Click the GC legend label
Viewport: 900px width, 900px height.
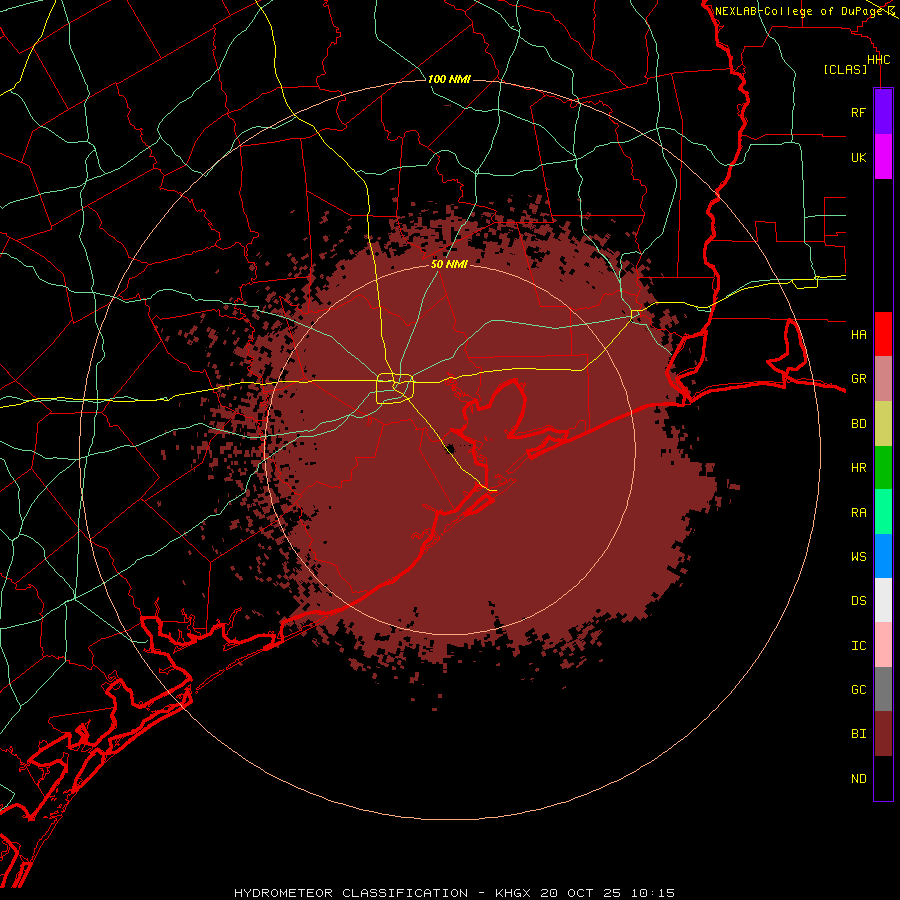pyautogui.click(x=858, y=689)
